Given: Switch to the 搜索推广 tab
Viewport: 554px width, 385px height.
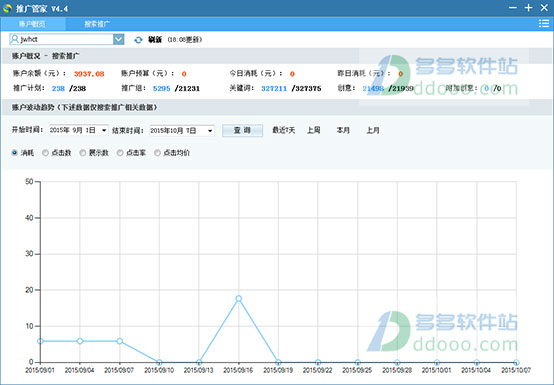Looking at the screenshot, I should pos(97,24).
